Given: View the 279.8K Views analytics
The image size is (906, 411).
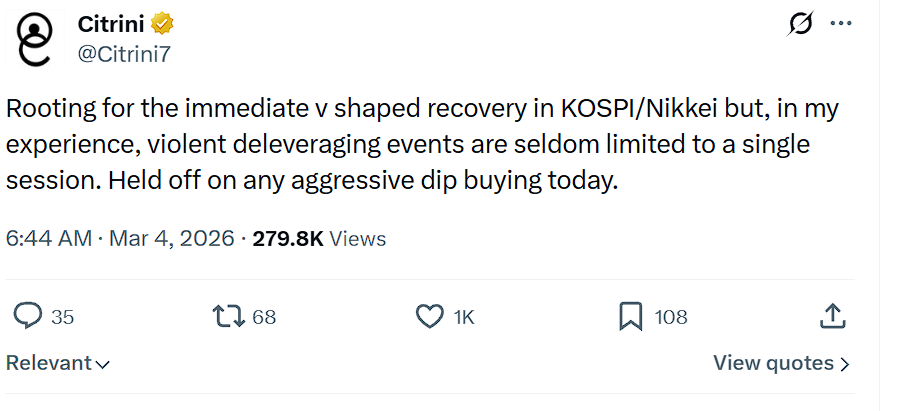Looking at the screenshot, I should (319, 239).
